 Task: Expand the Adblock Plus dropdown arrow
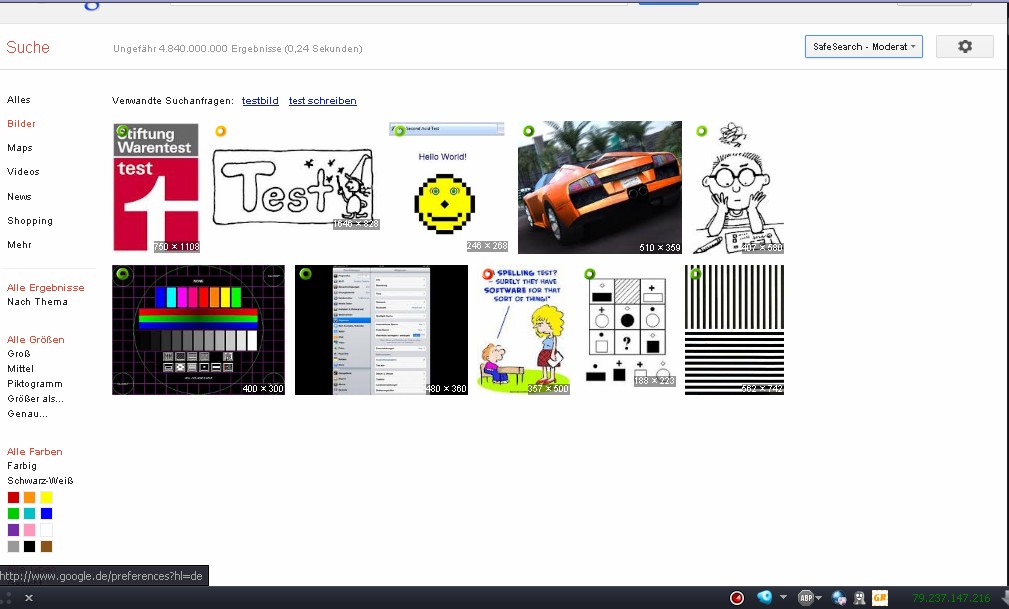pos(819,598)
